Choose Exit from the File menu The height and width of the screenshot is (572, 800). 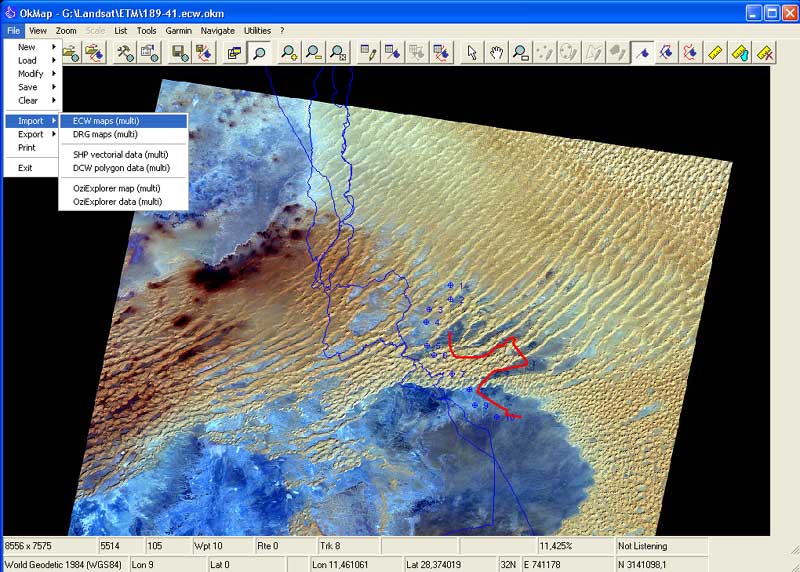(33, 168)
